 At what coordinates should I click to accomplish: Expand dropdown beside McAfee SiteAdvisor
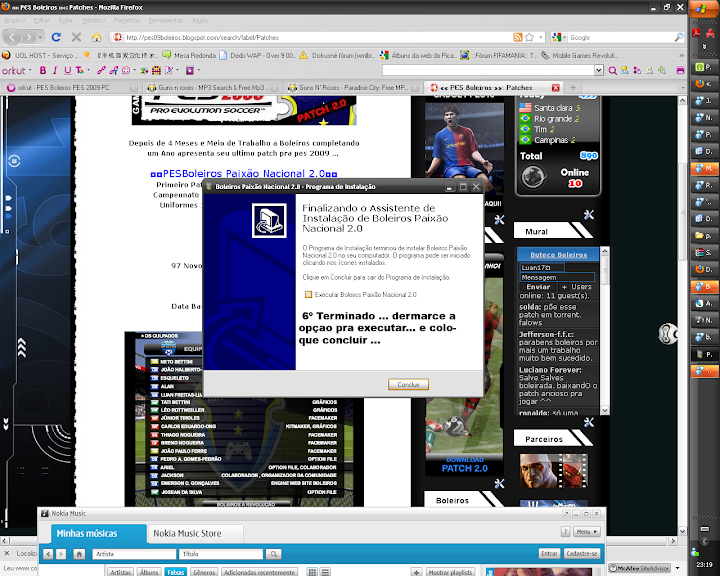(x=678, y=568)
